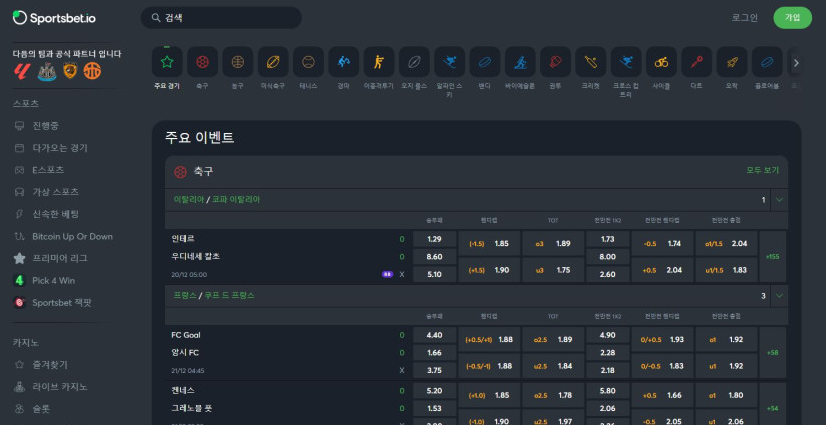Image resolution: width=826 pixels, height=425 pixels.
Task: Open the 모두 보기 link for 축구
Action: [762, 171]
